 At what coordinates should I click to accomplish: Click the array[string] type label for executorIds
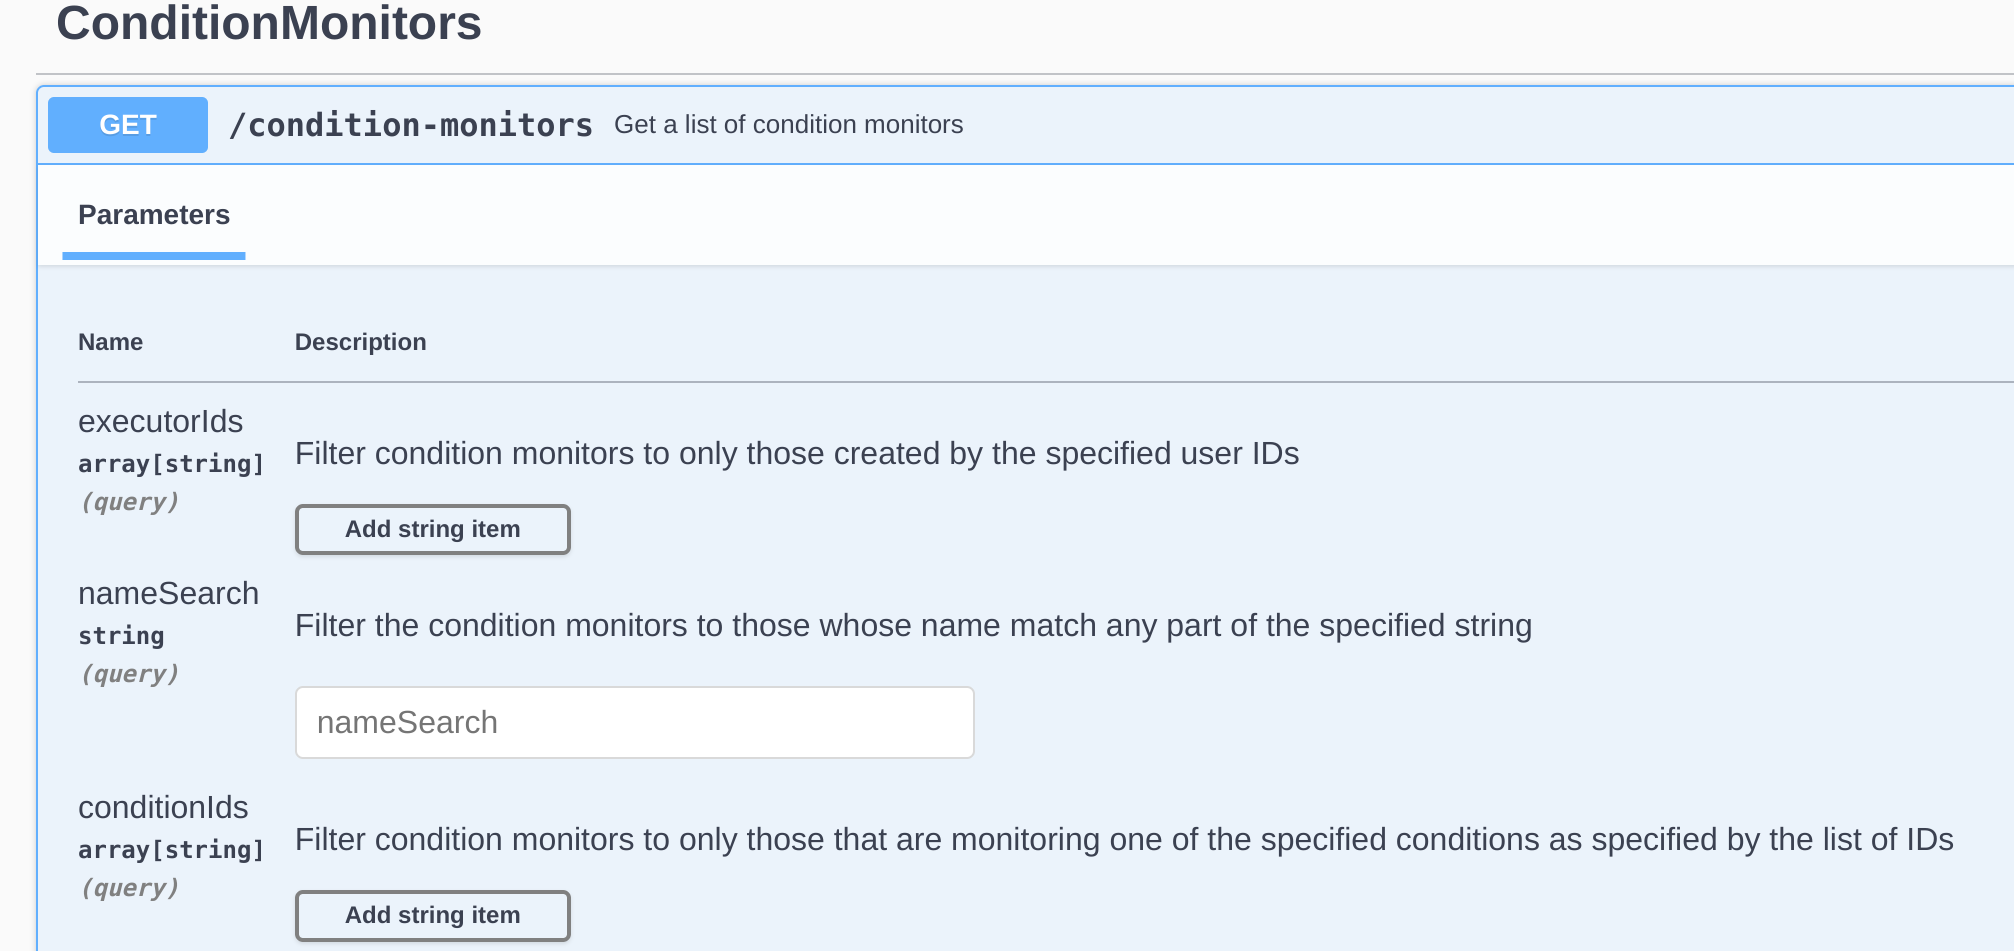[x=171, y=462]
